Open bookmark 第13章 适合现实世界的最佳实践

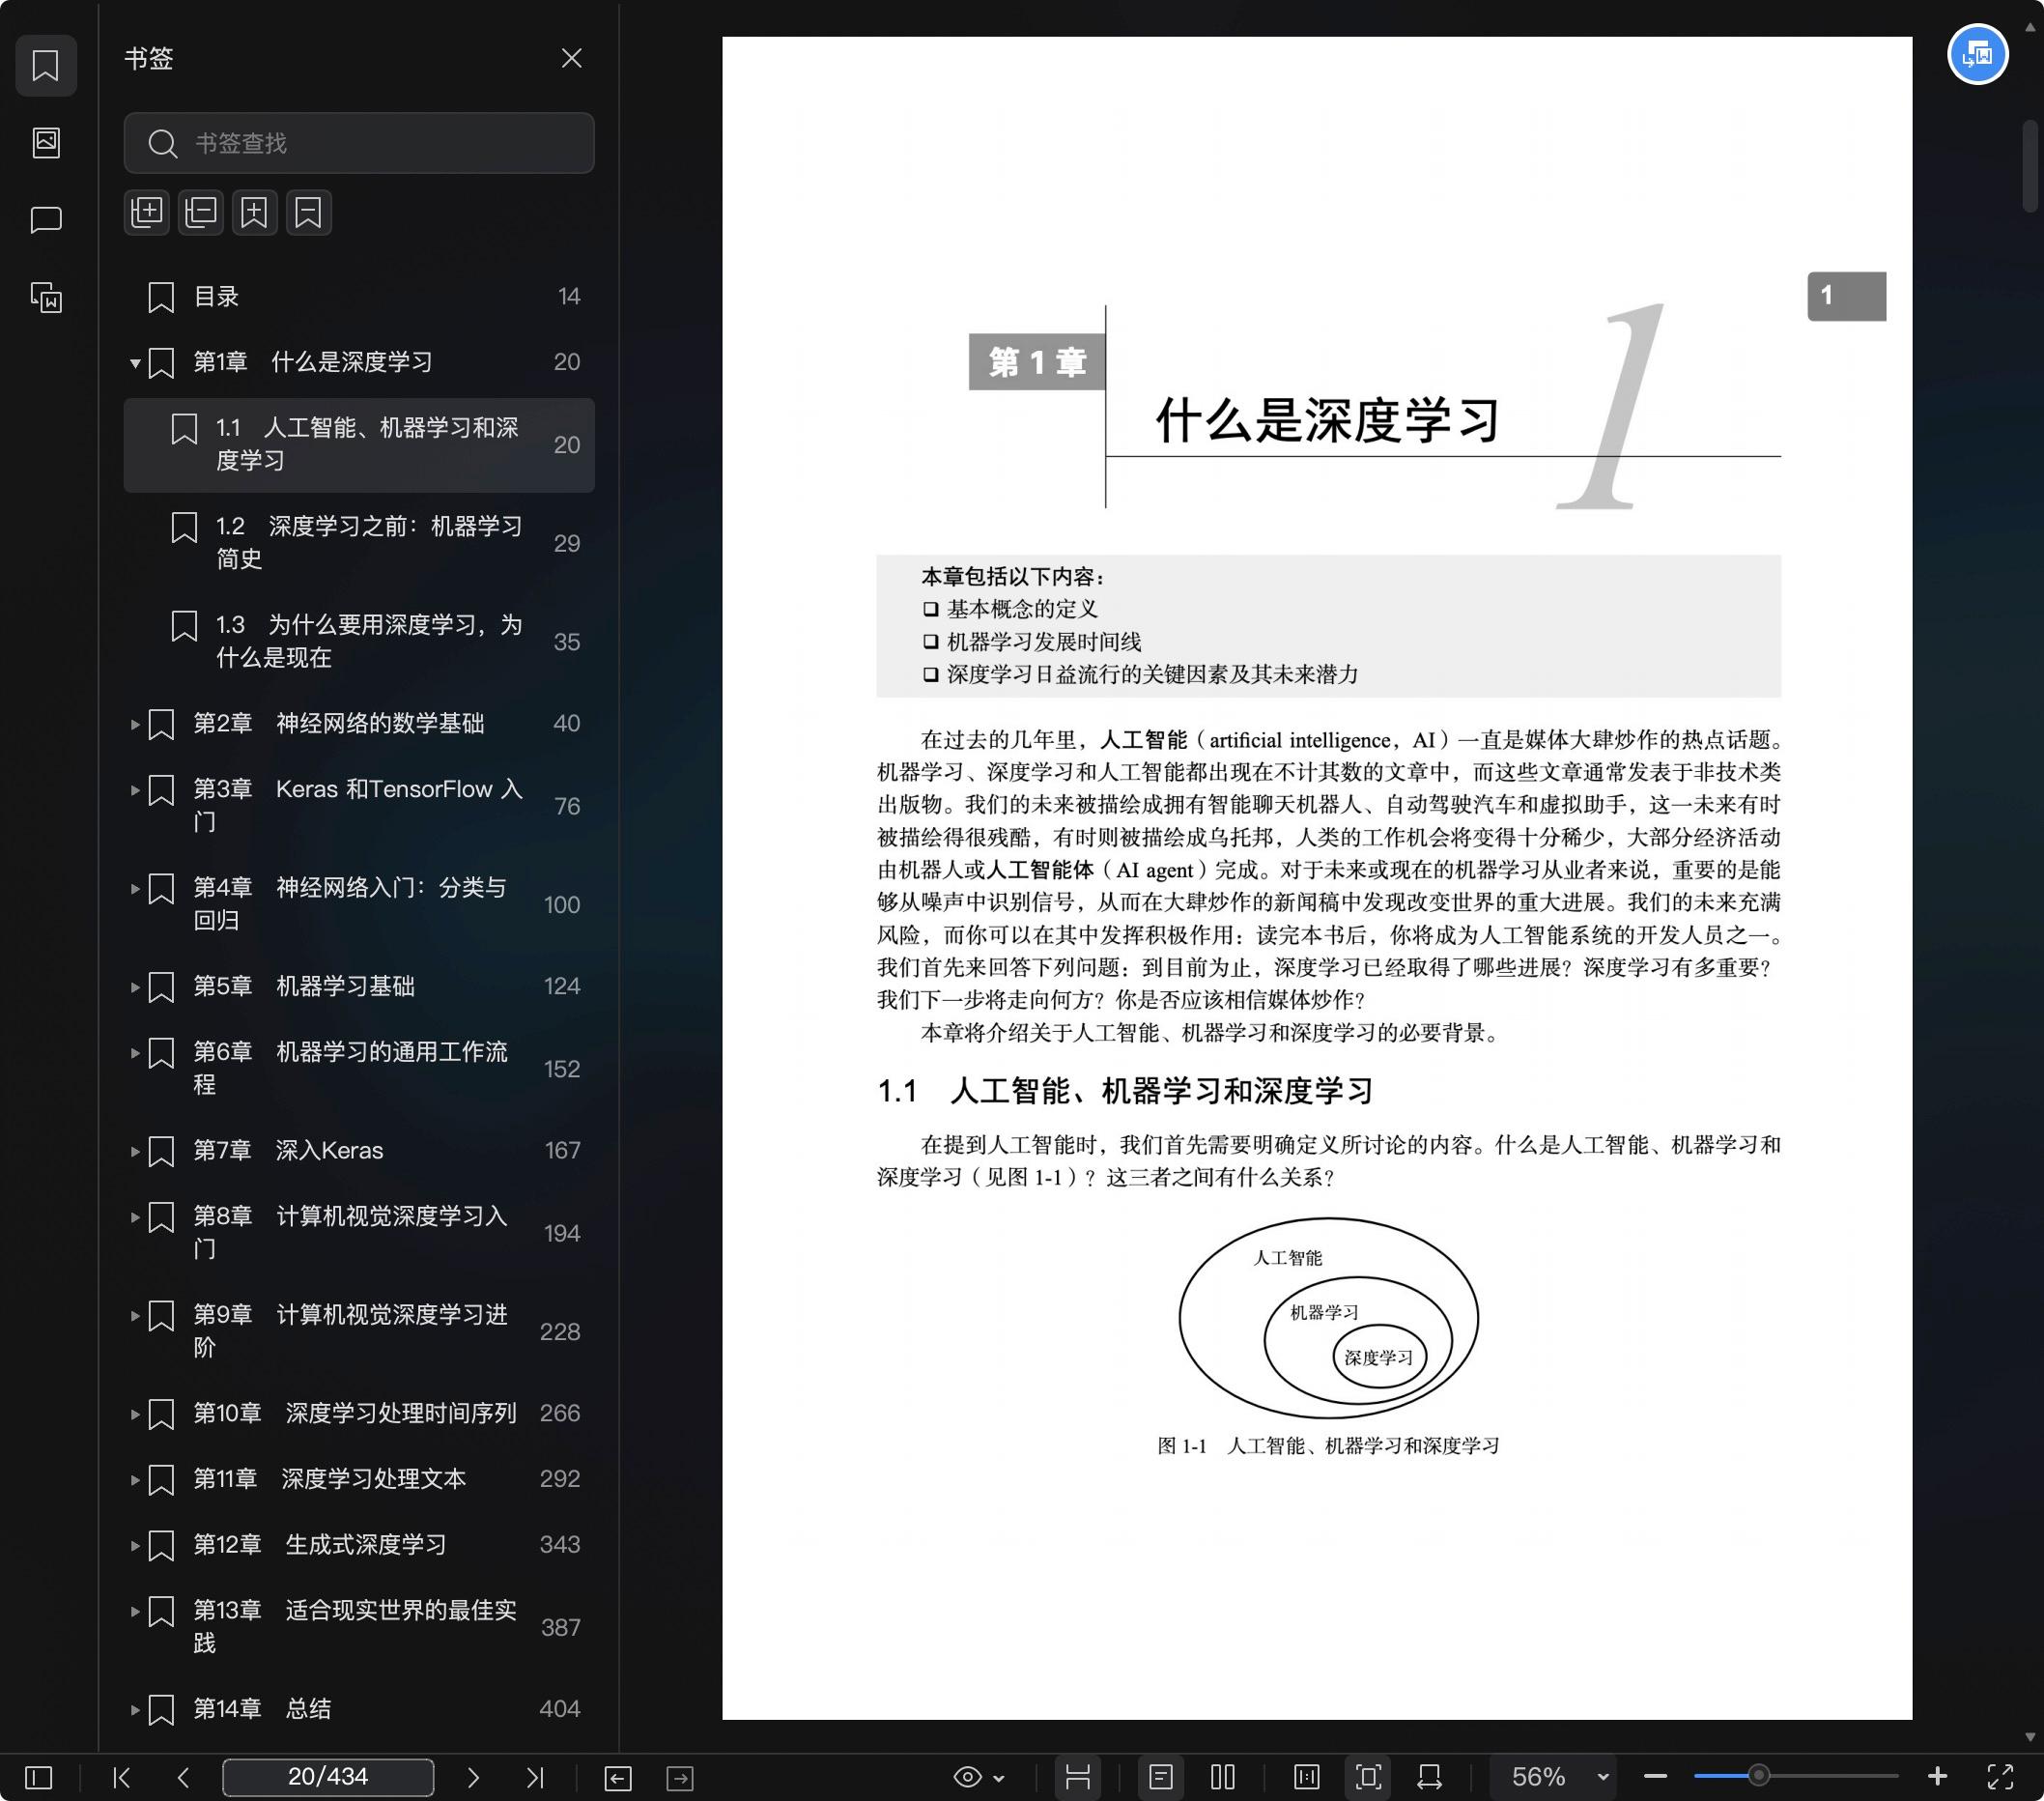click(x=359, y=1627)
